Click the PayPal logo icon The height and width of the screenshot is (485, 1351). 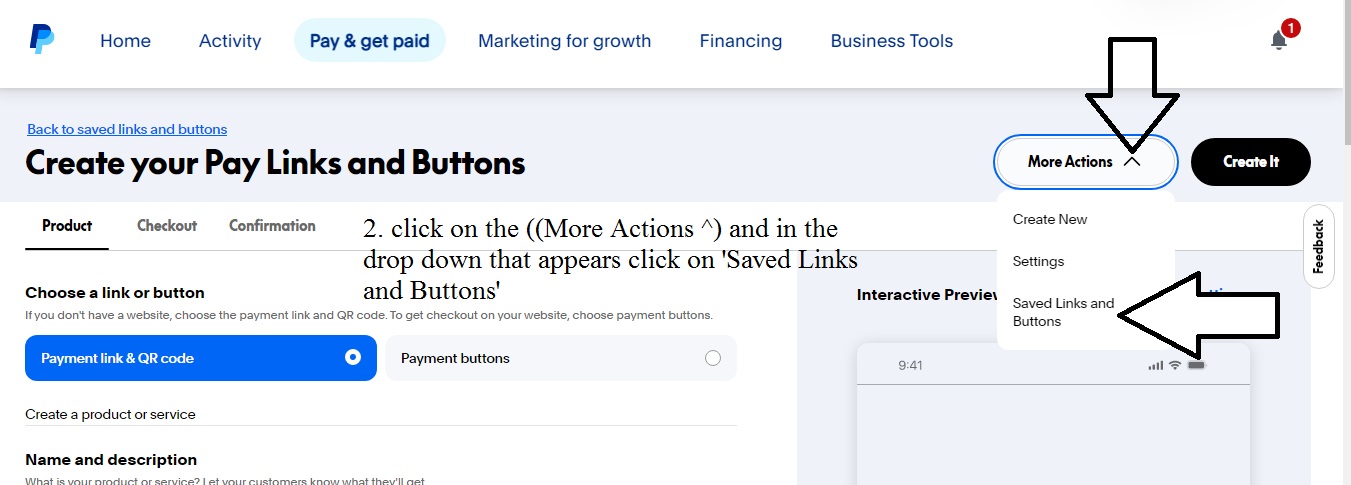tap(41, 40)
